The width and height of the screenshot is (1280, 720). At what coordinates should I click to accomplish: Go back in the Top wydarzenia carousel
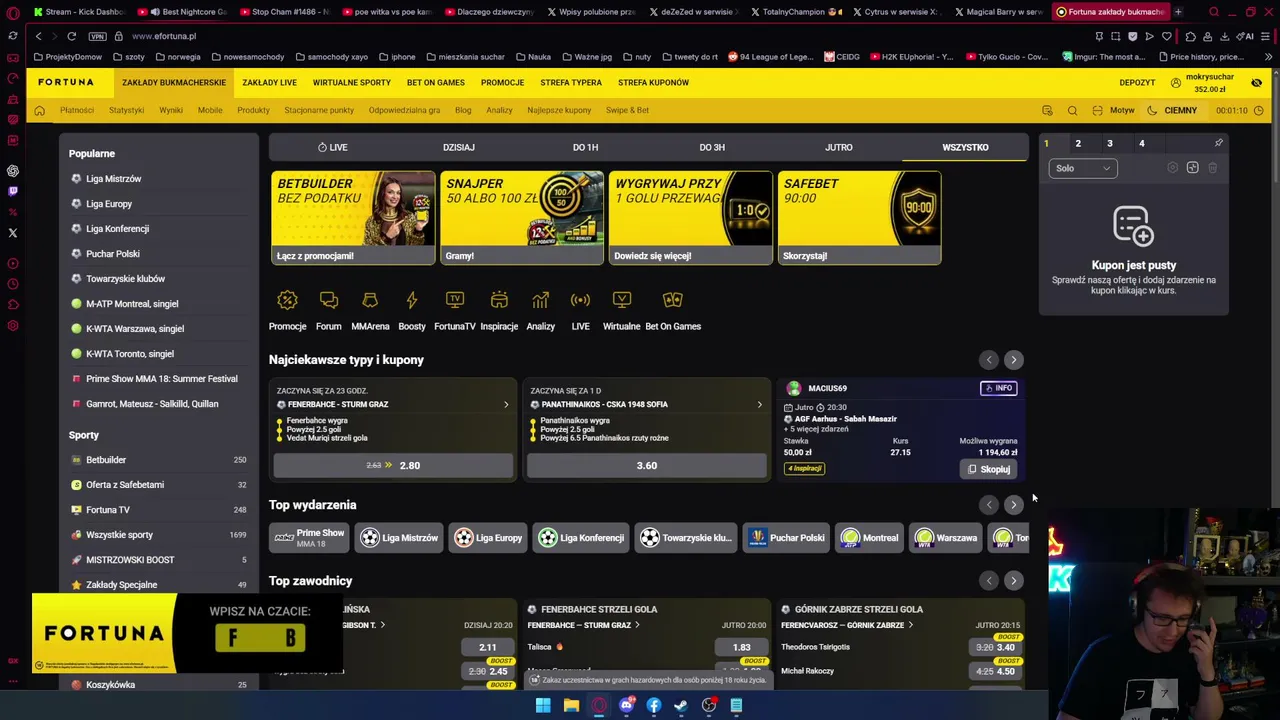click(989, 505)
